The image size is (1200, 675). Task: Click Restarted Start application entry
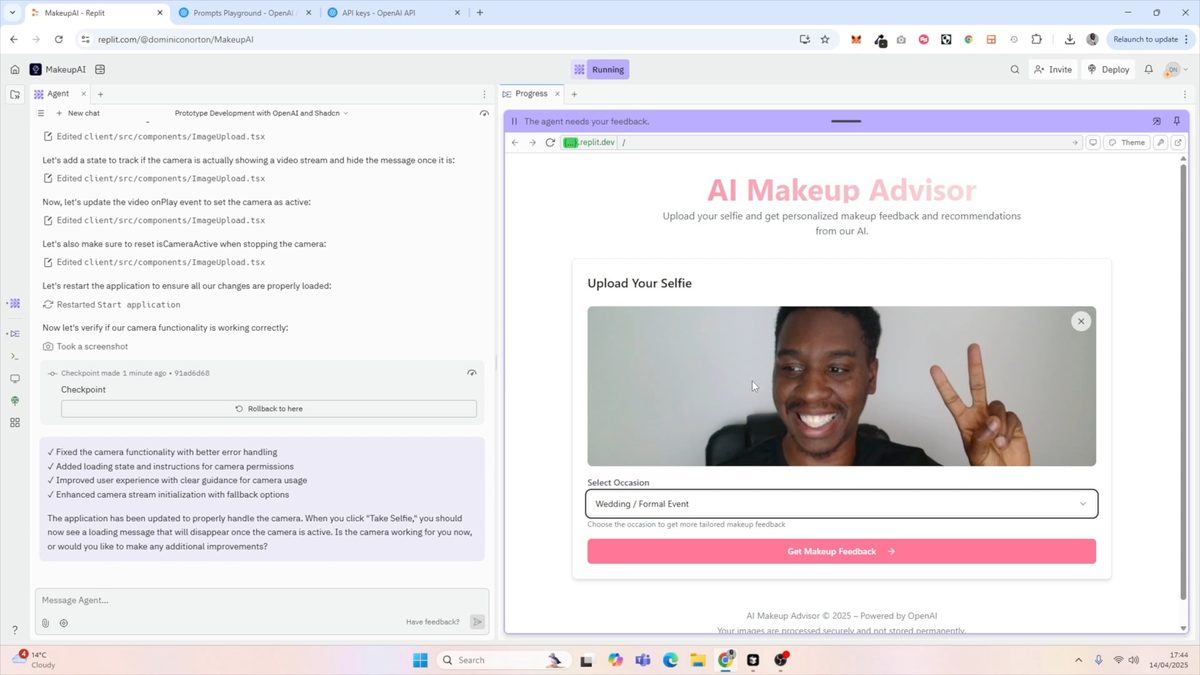click(111, 304)
